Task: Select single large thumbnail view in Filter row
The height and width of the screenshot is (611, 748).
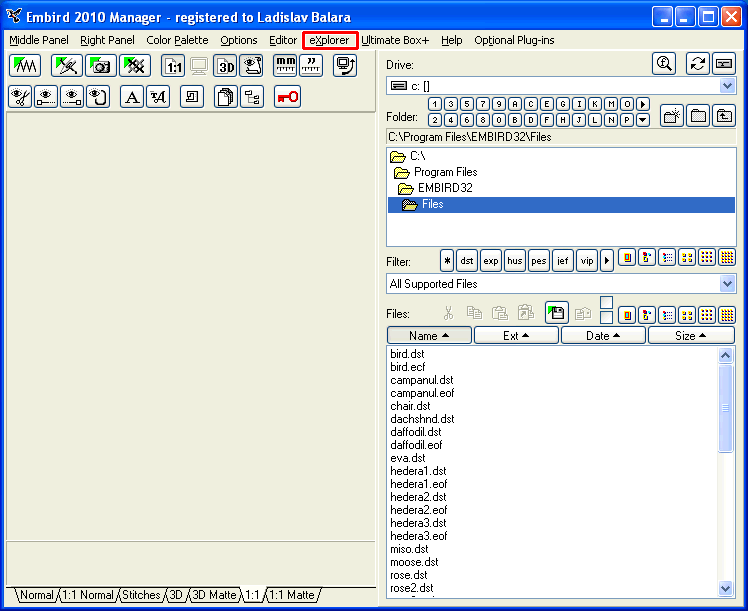Action: tap(627, 258)
